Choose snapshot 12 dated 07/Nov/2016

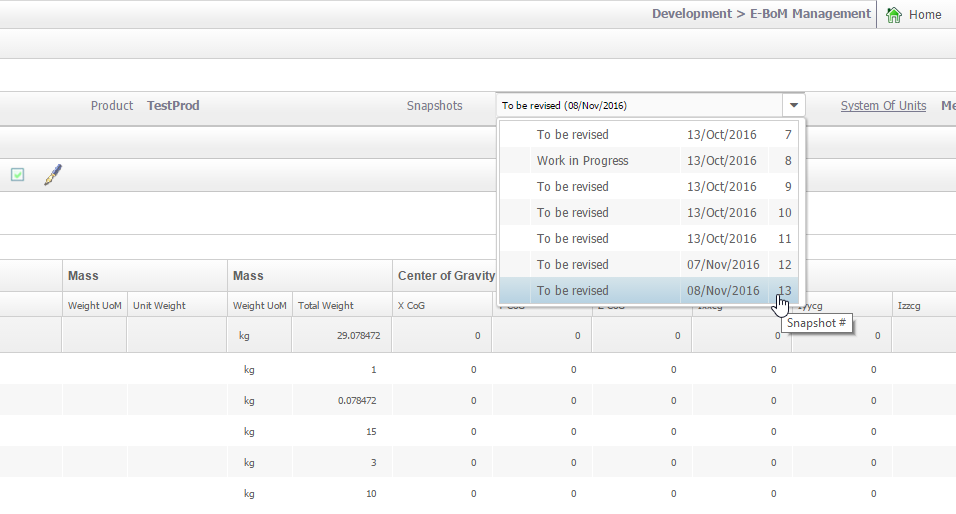(x=650, y=265)
